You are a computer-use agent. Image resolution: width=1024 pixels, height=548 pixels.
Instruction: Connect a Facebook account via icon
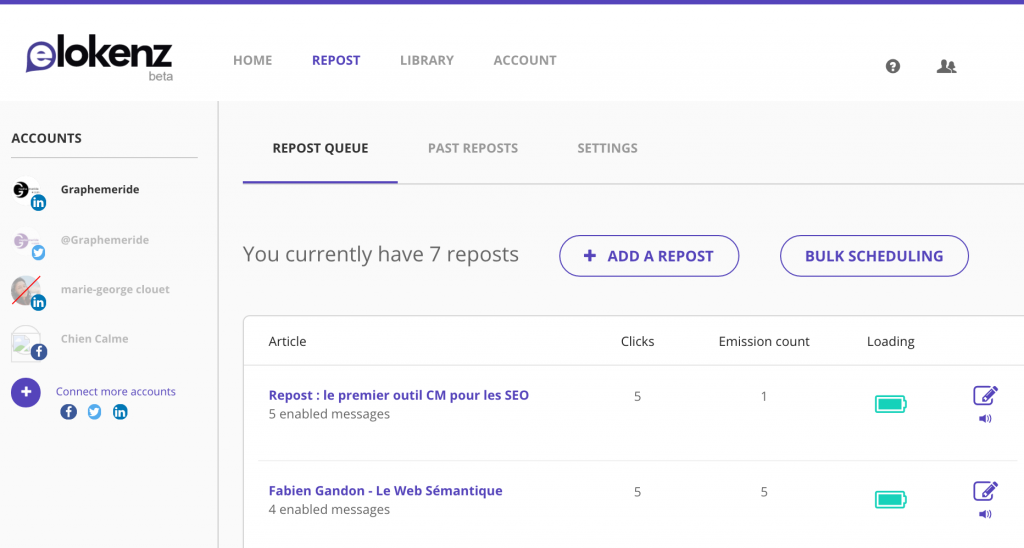tap(68, 412)
